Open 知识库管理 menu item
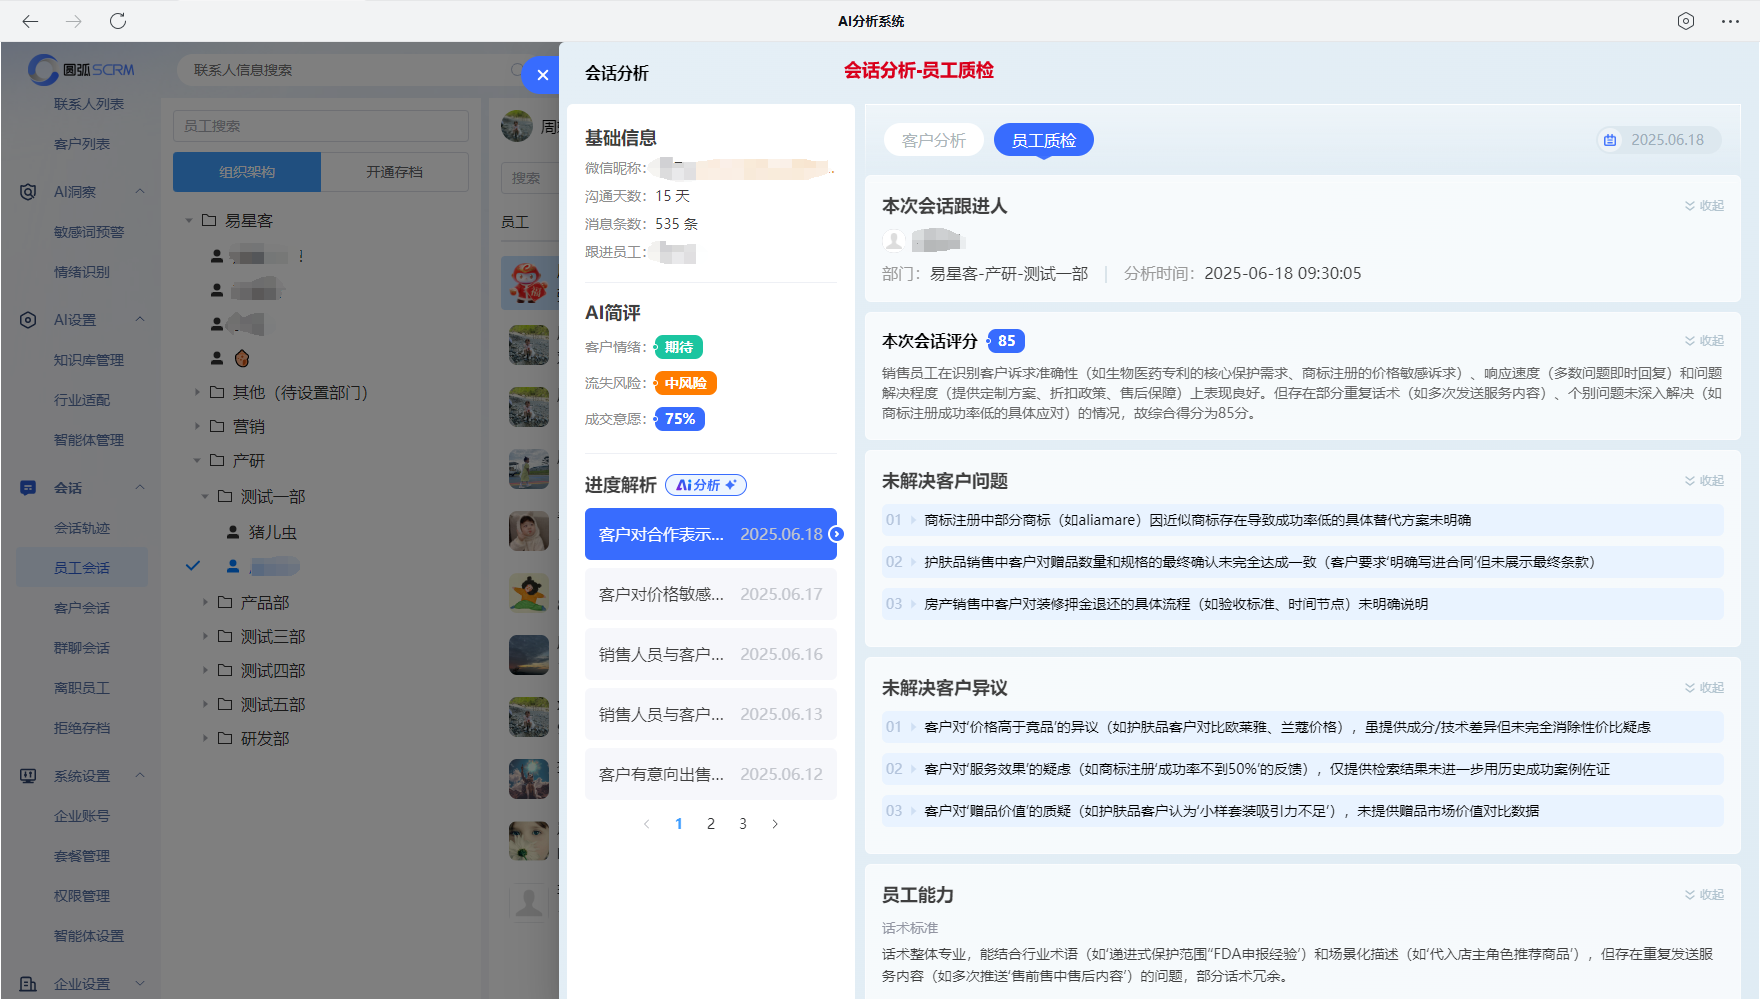1760x999 pixels. (x=89, y=360)
